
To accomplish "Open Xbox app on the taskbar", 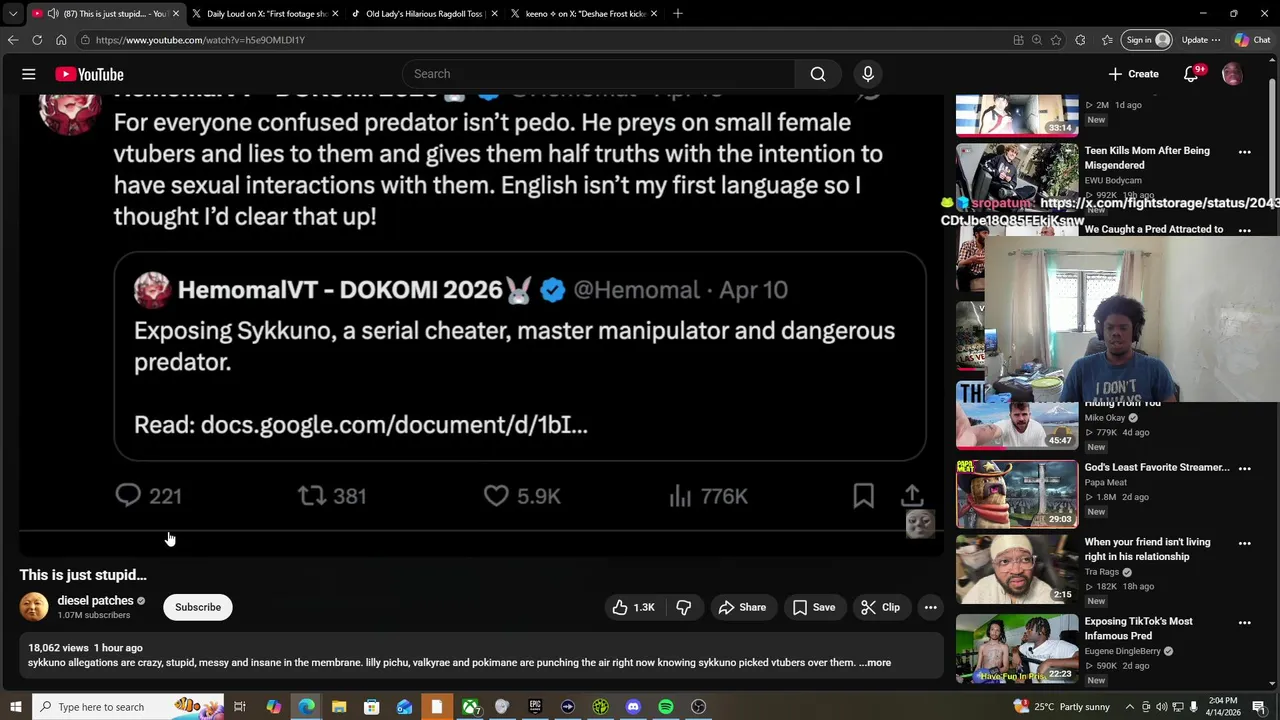I will pos(470,707).
